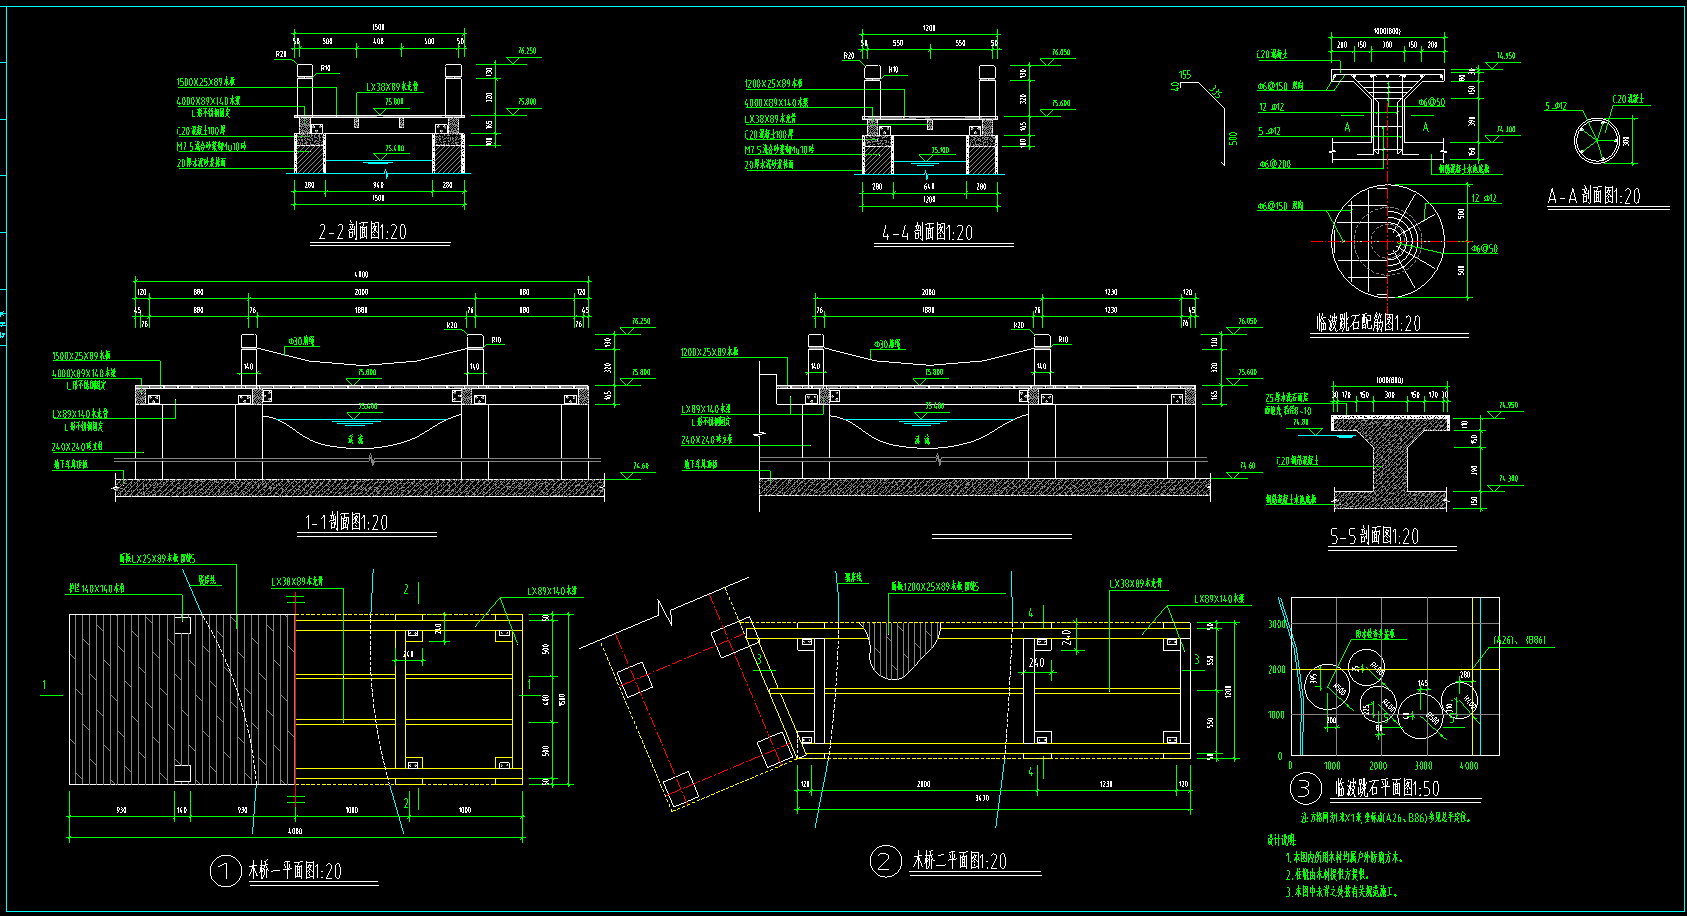
Task: Click the 1-1 剖面图1:20 title
Action: point(346,522)
